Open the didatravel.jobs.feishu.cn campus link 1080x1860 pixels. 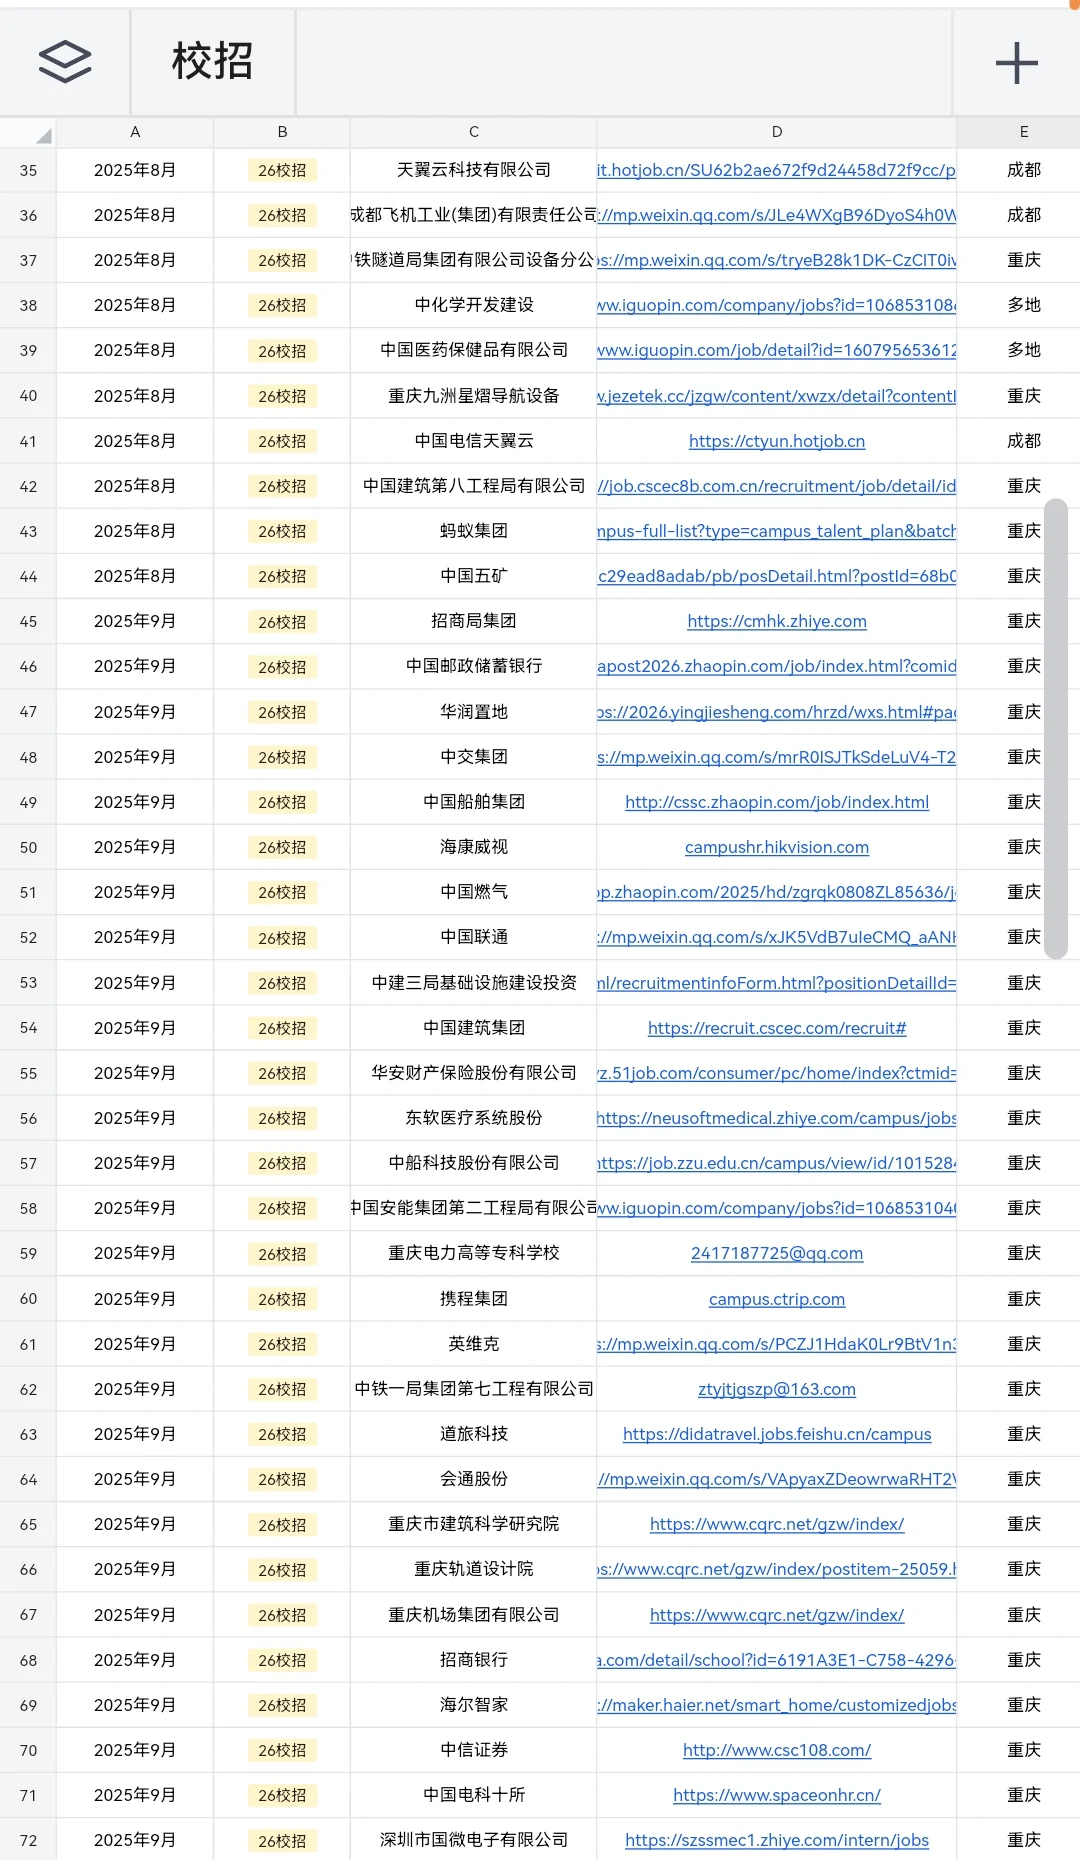tap(777, 1434)
